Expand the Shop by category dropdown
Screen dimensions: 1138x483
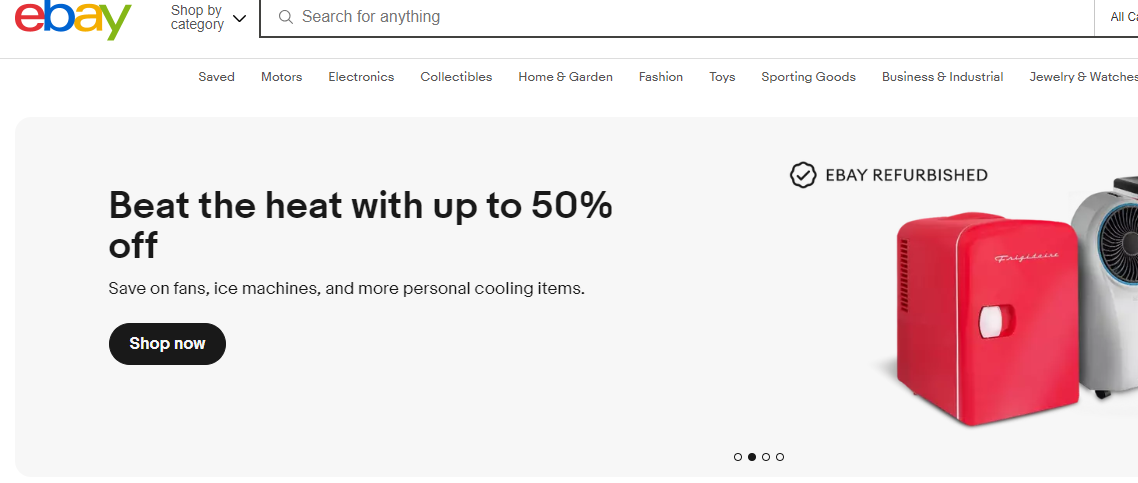208,17
